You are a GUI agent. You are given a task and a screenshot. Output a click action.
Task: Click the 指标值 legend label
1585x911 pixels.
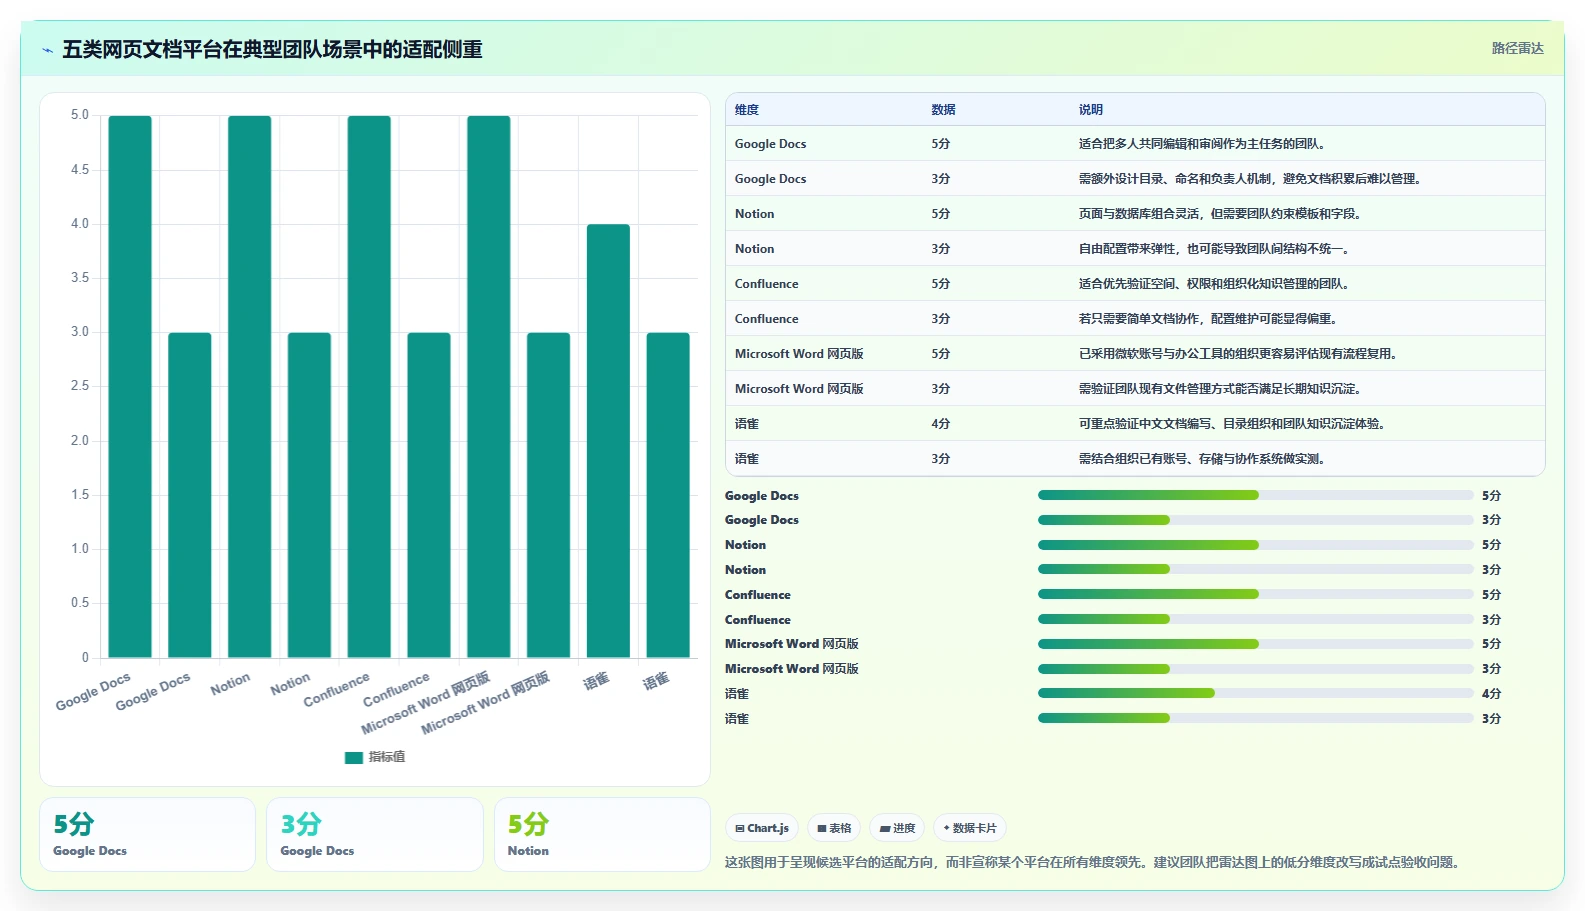(x=387, y=757)
